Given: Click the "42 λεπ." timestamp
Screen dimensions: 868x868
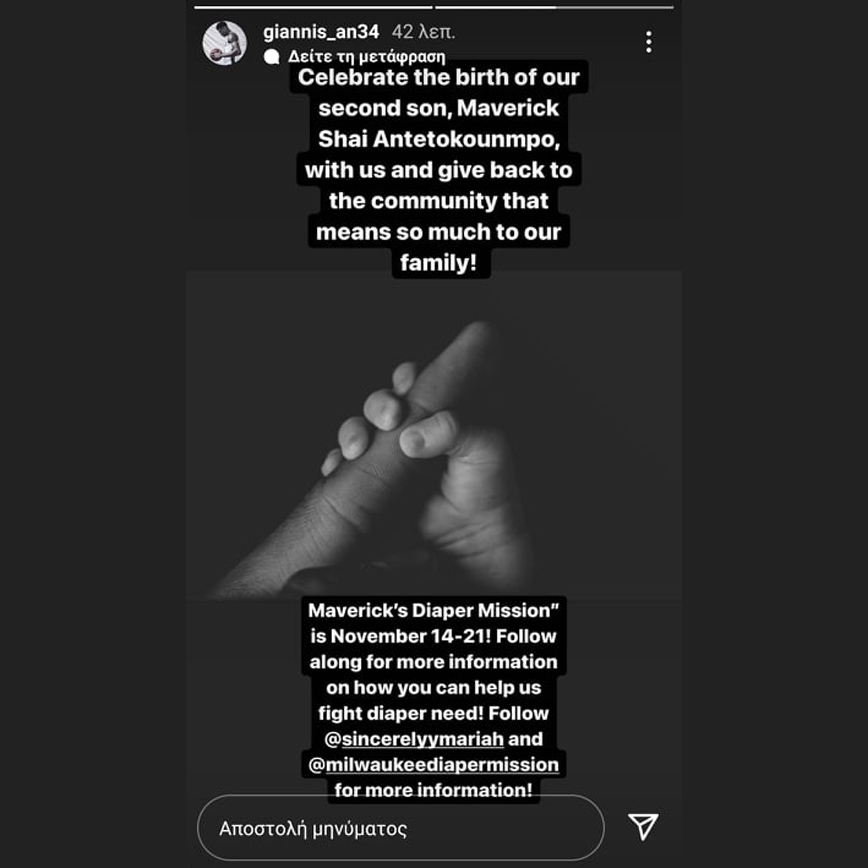Looking at the screenshot, I should pos(423,32).
